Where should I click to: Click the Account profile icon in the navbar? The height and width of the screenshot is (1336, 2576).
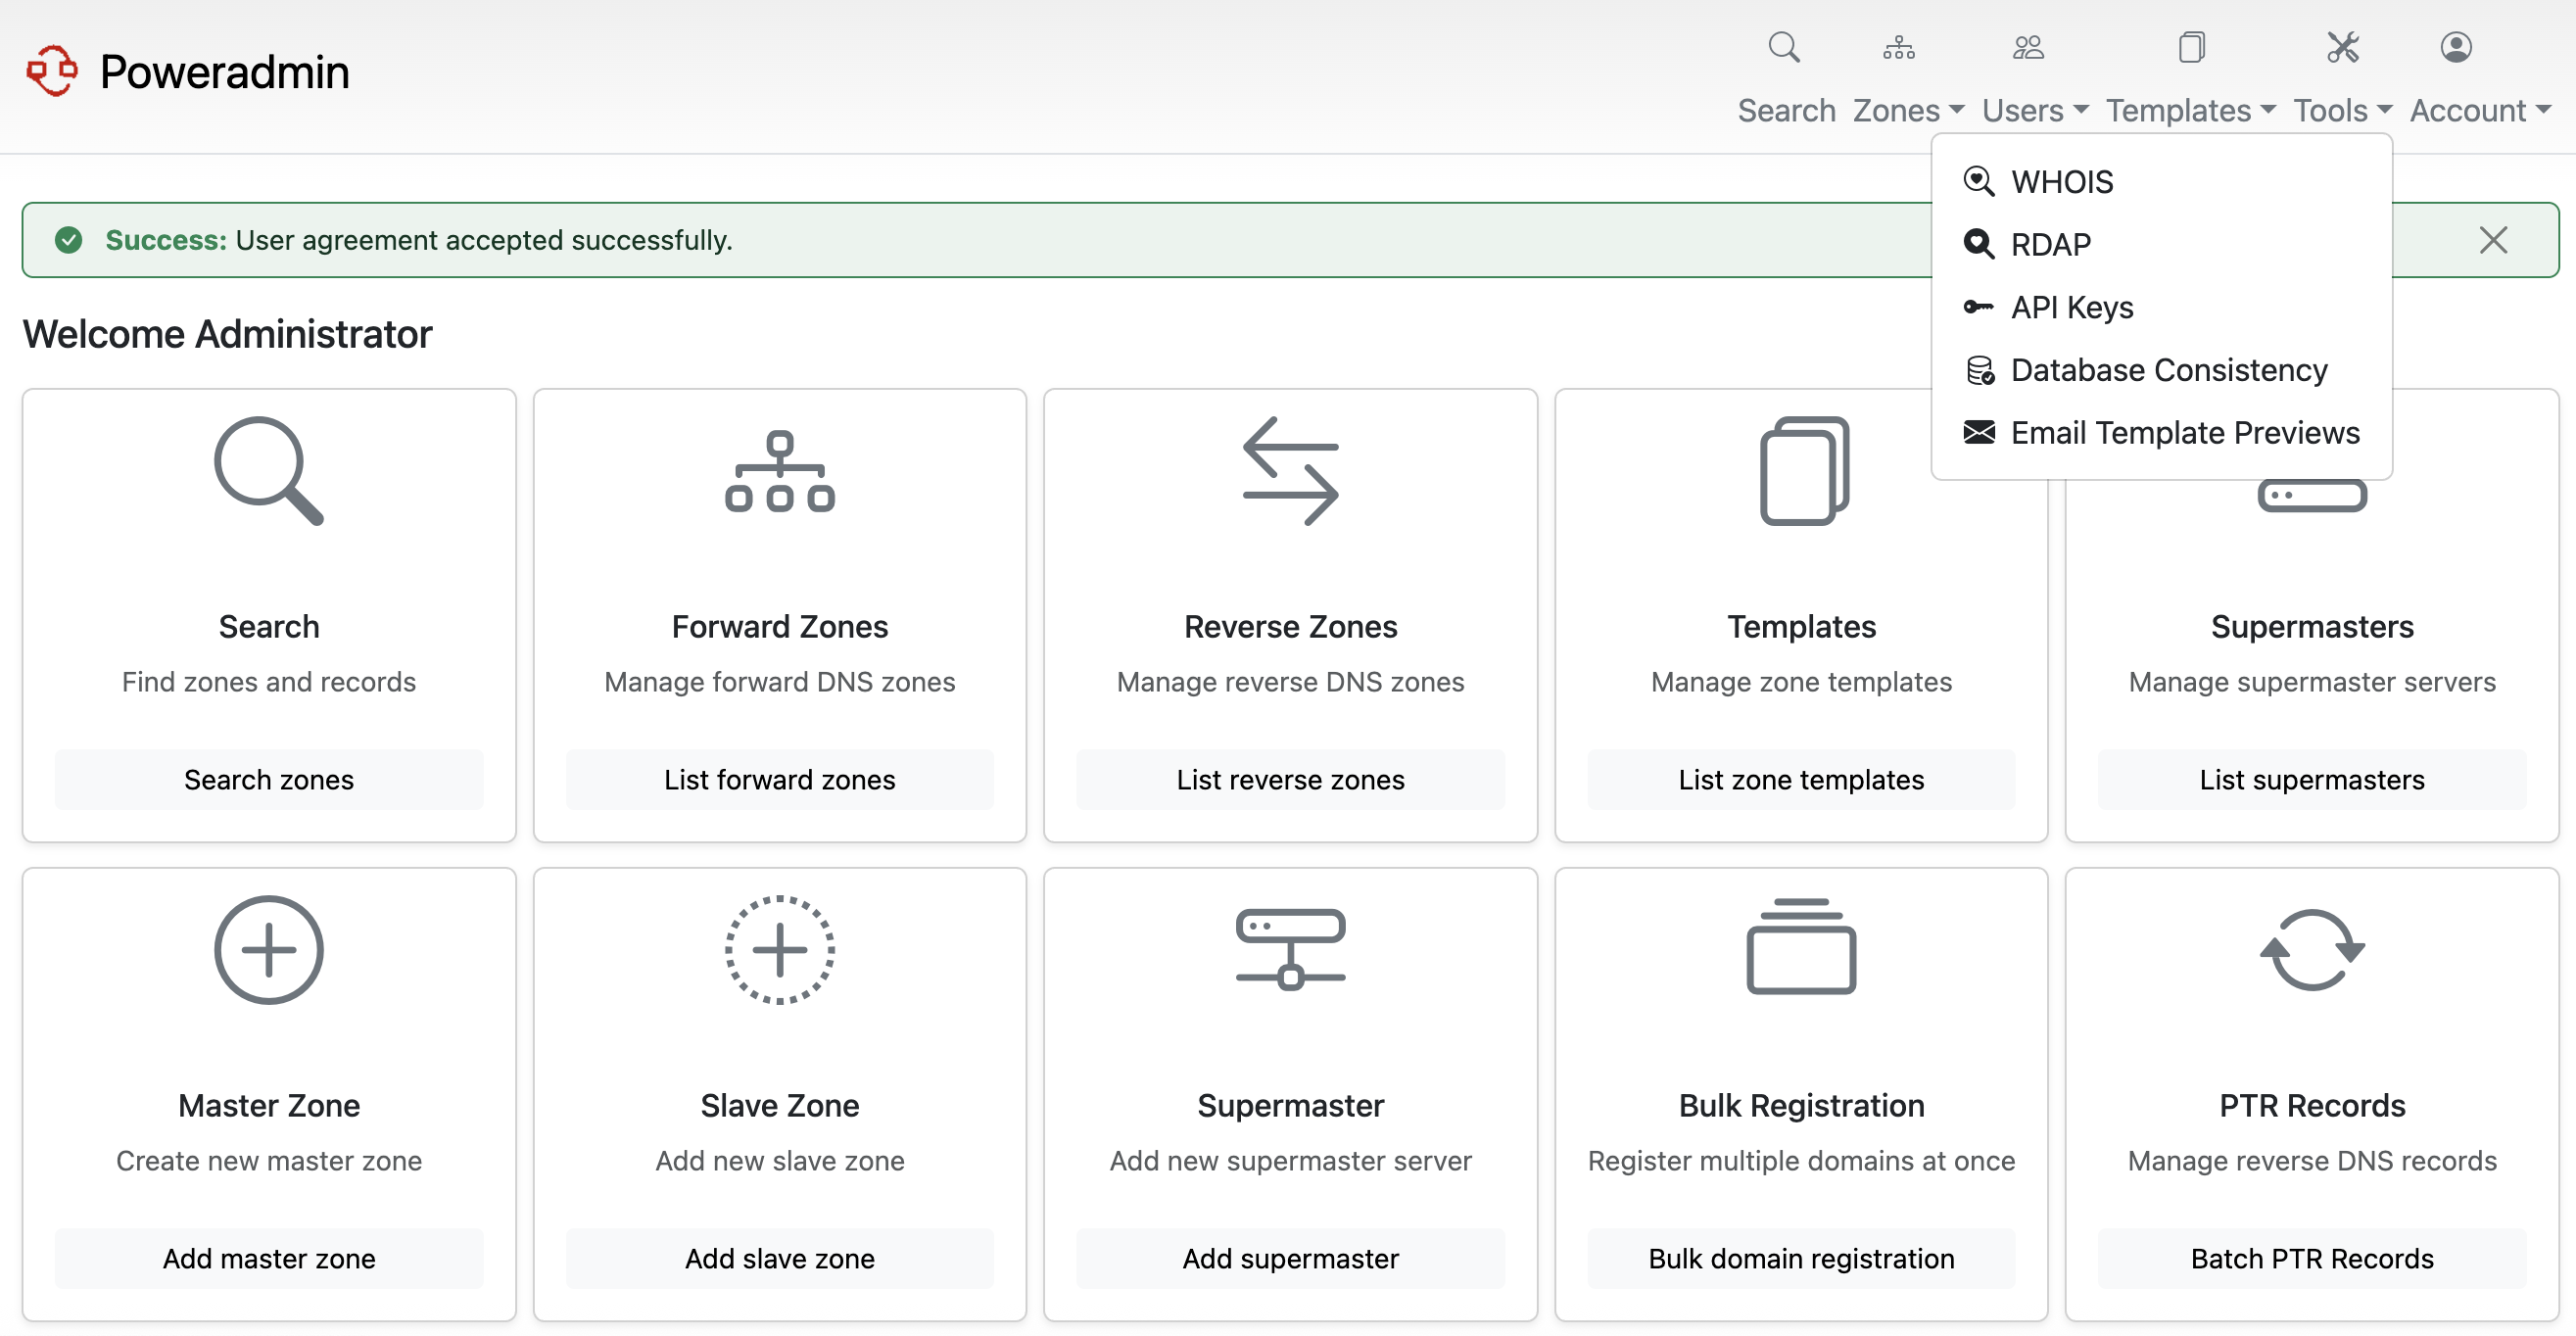2457,47
